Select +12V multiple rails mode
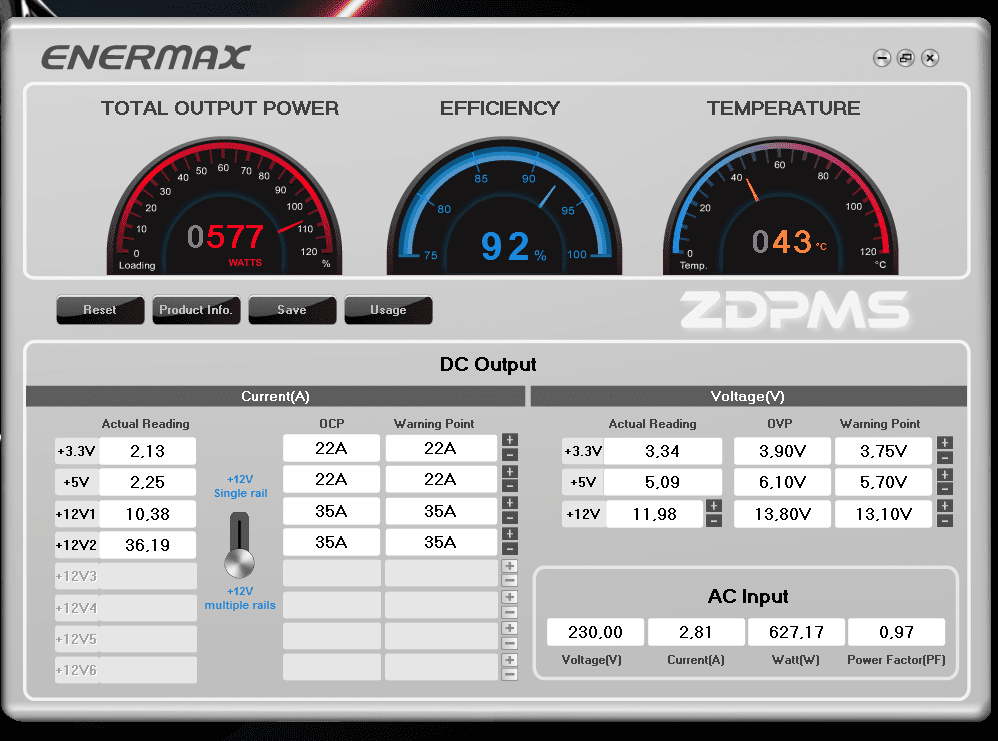 coord(240,598)
